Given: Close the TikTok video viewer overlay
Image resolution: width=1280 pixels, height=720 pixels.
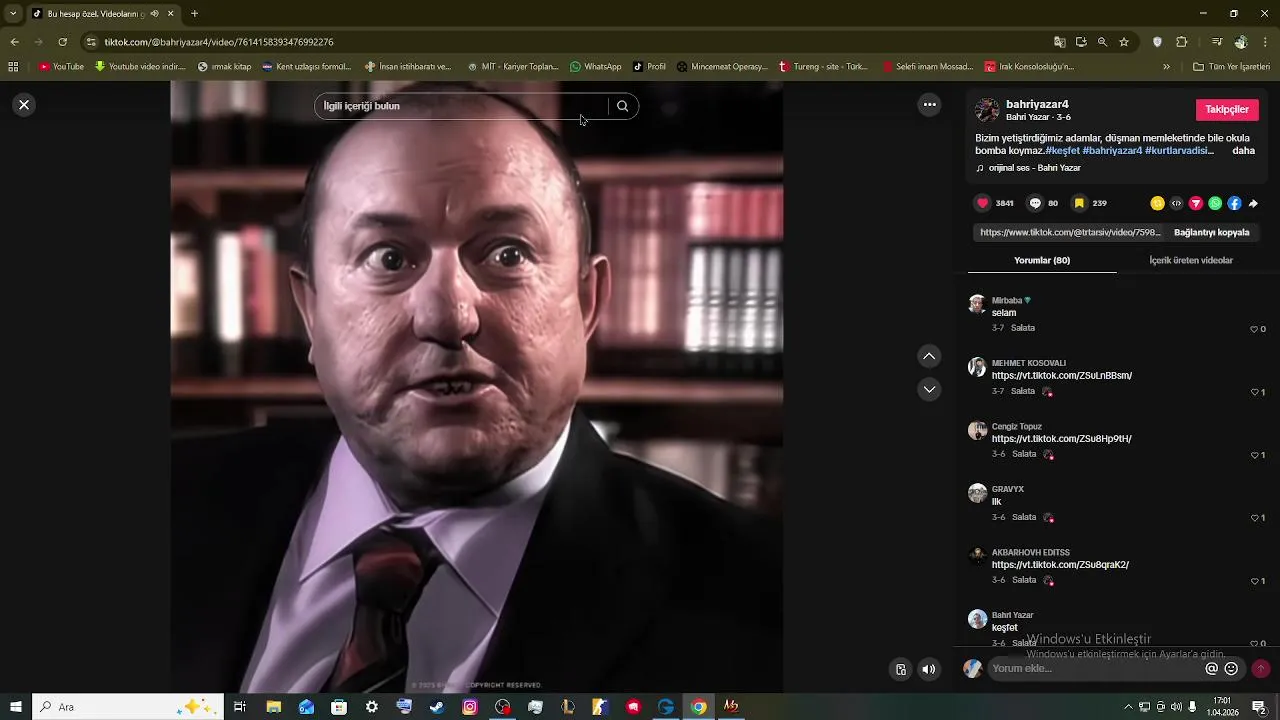Looking at the screenshot, I should click(24, 105).
